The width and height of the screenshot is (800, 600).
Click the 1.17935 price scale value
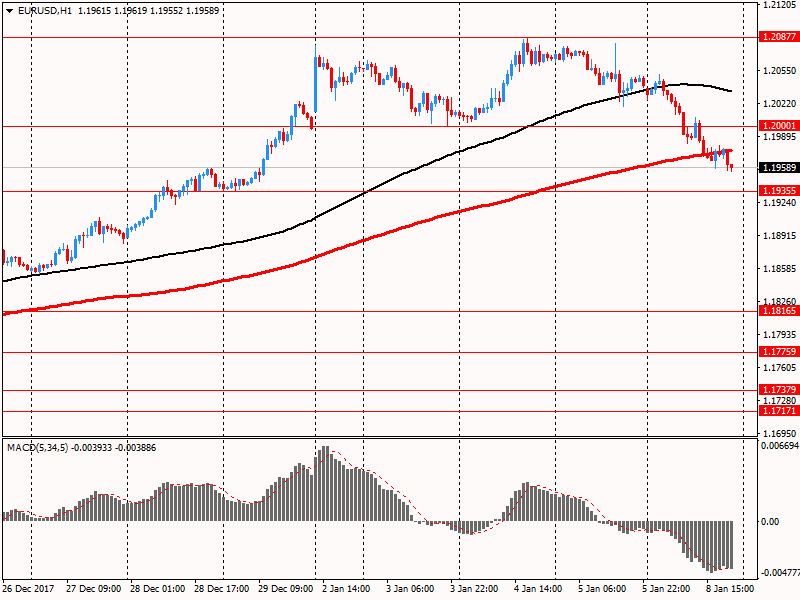pyautogui.click(x=780, y=335)
